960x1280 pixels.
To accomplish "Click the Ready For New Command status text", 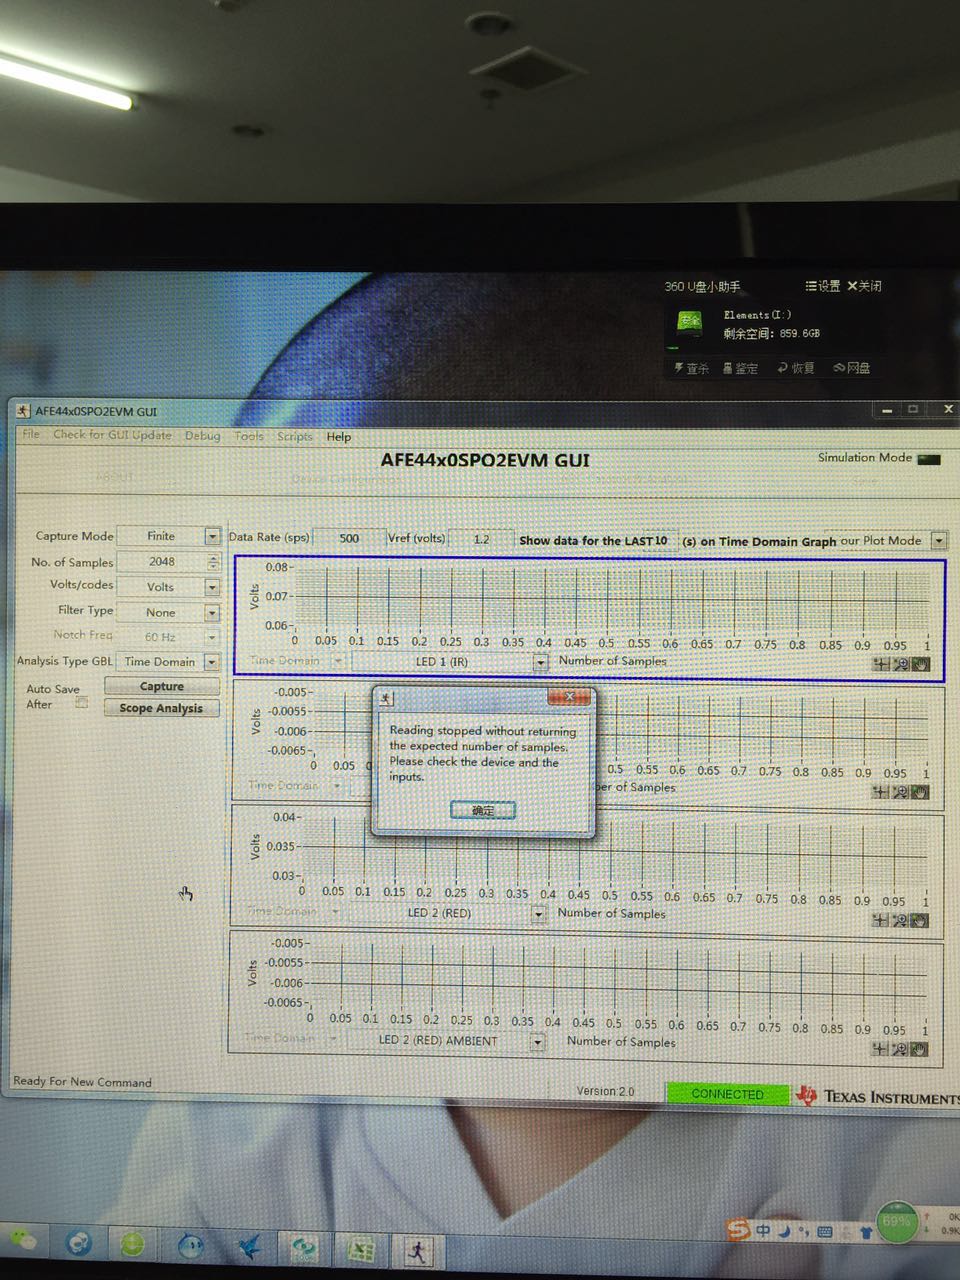I will [82, 1082].
